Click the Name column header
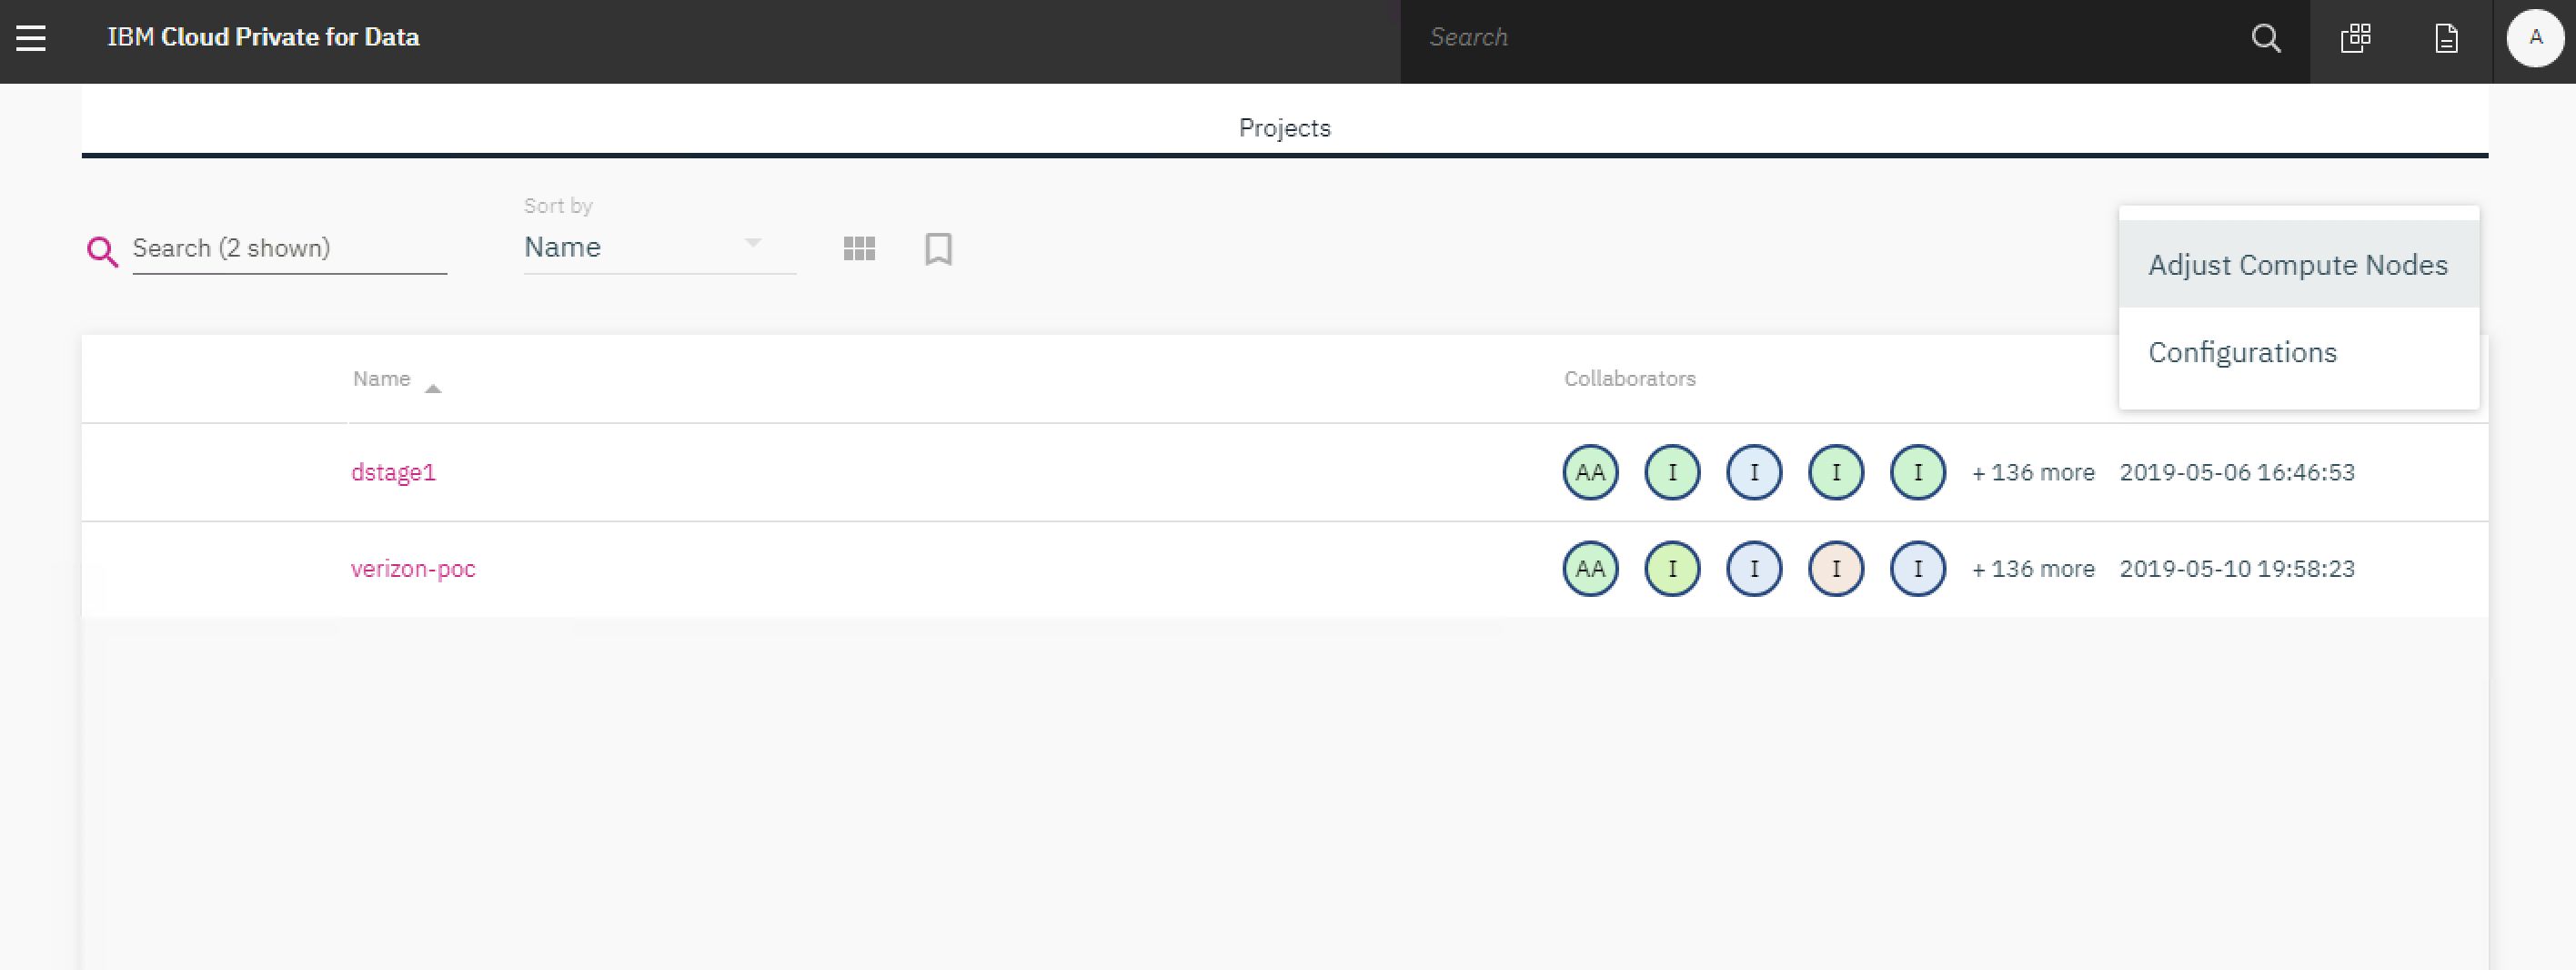2576x970 pixels. pos(381,378)
